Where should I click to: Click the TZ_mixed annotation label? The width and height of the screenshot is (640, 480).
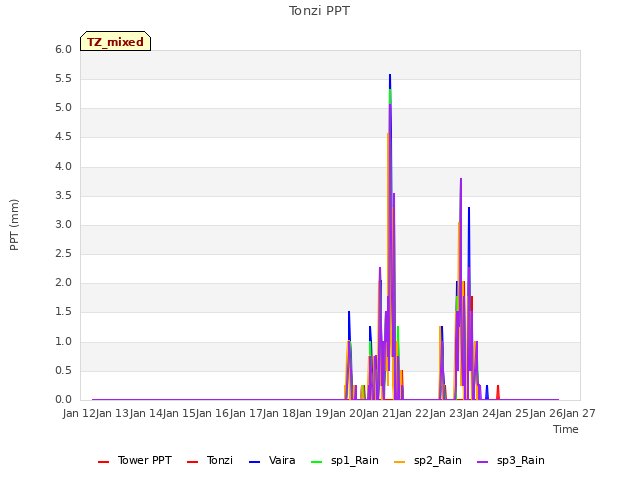click(116, 41)
